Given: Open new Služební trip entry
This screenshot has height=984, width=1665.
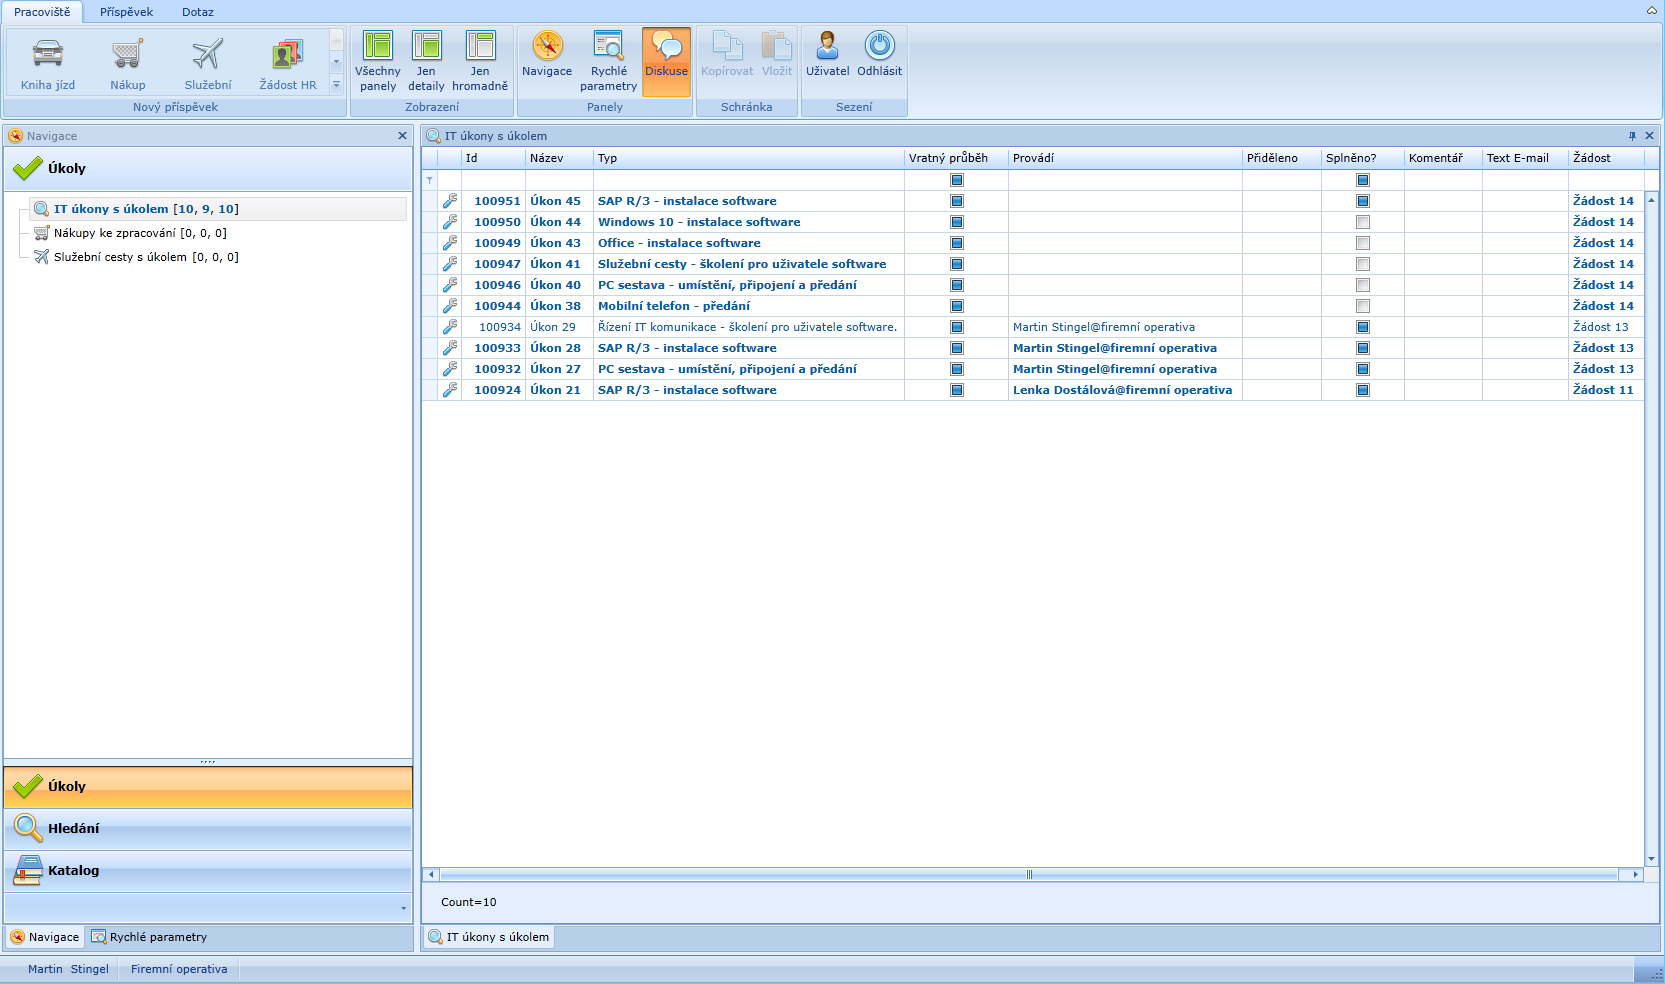Looking at the screenshot, I should coord(208,55).
